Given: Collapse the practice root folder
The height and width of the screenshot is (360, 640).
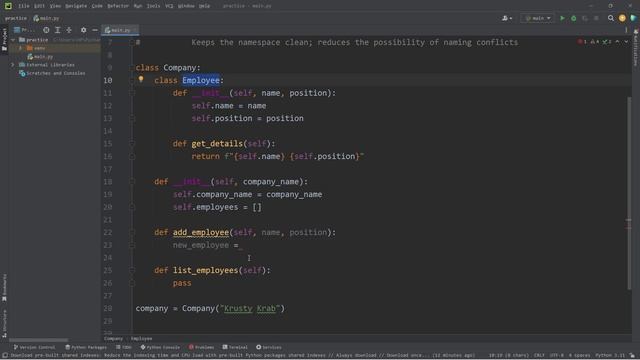Looking at the screenshot, I should pos(13,40).
